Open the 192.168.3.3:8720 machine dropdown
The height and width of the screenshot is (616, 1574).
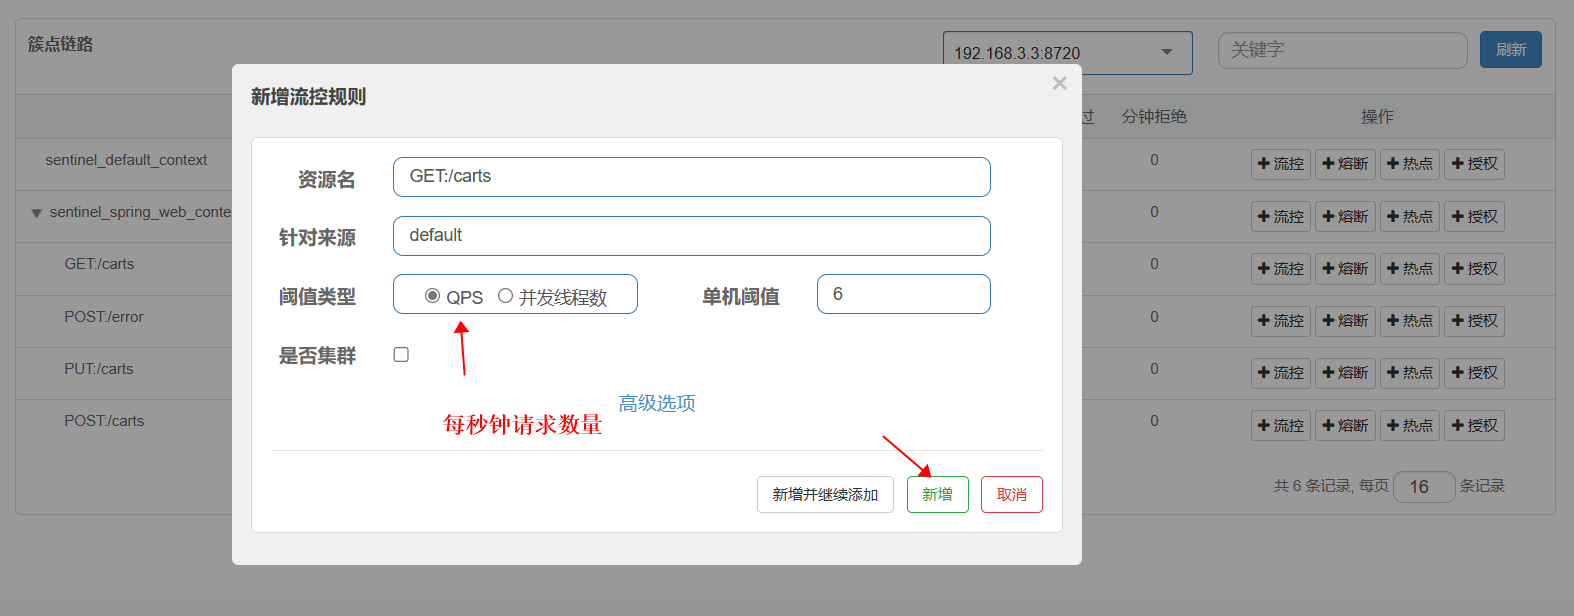[x=1067, y=53]
